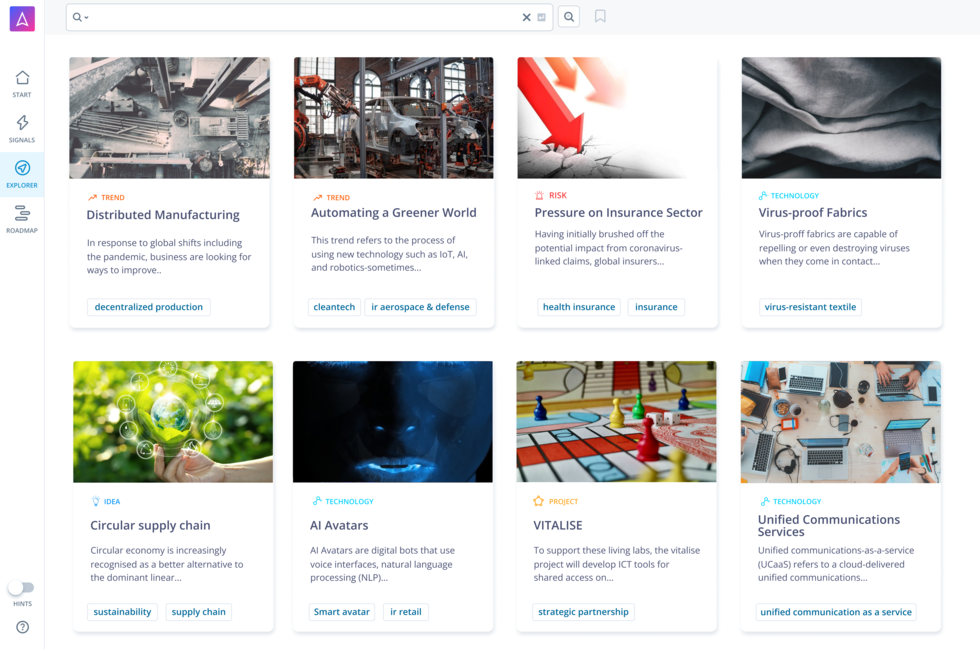This screenshot has width=980, height=651.
Task: Select the insurance tag
Action: (x=656, y=307)
